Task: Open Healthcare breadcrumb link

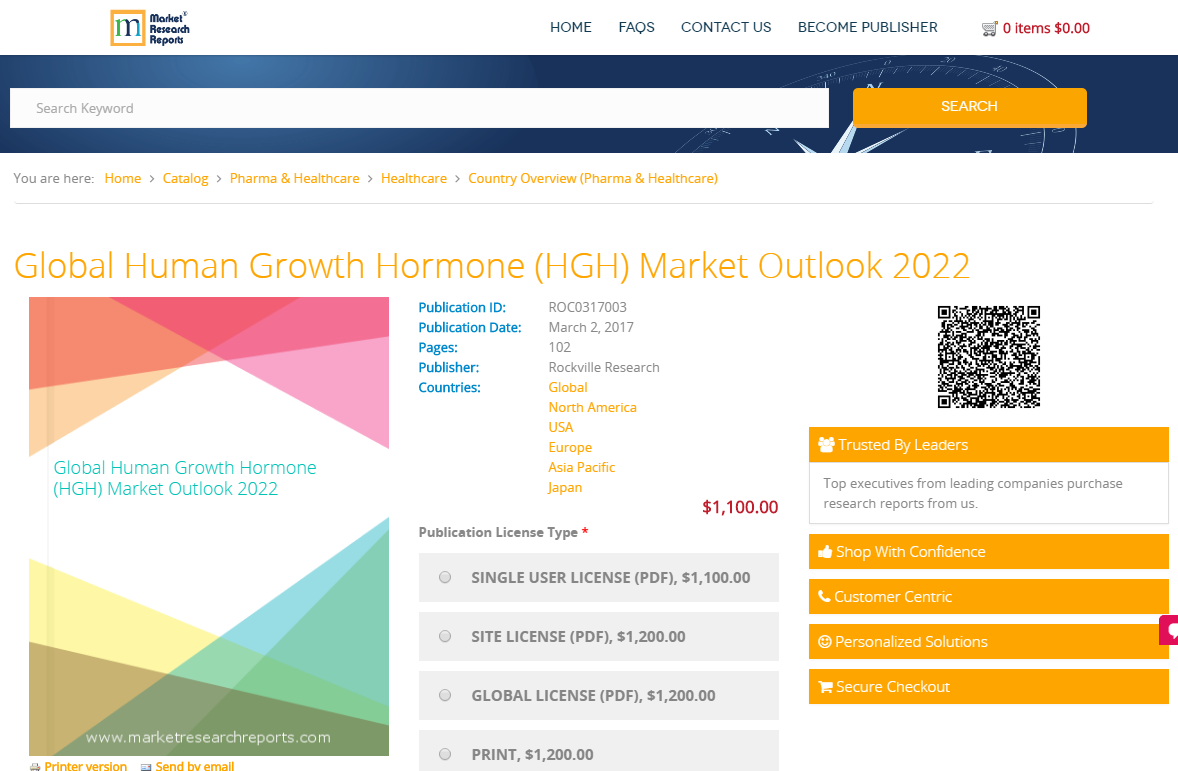Action: point(413,178)
